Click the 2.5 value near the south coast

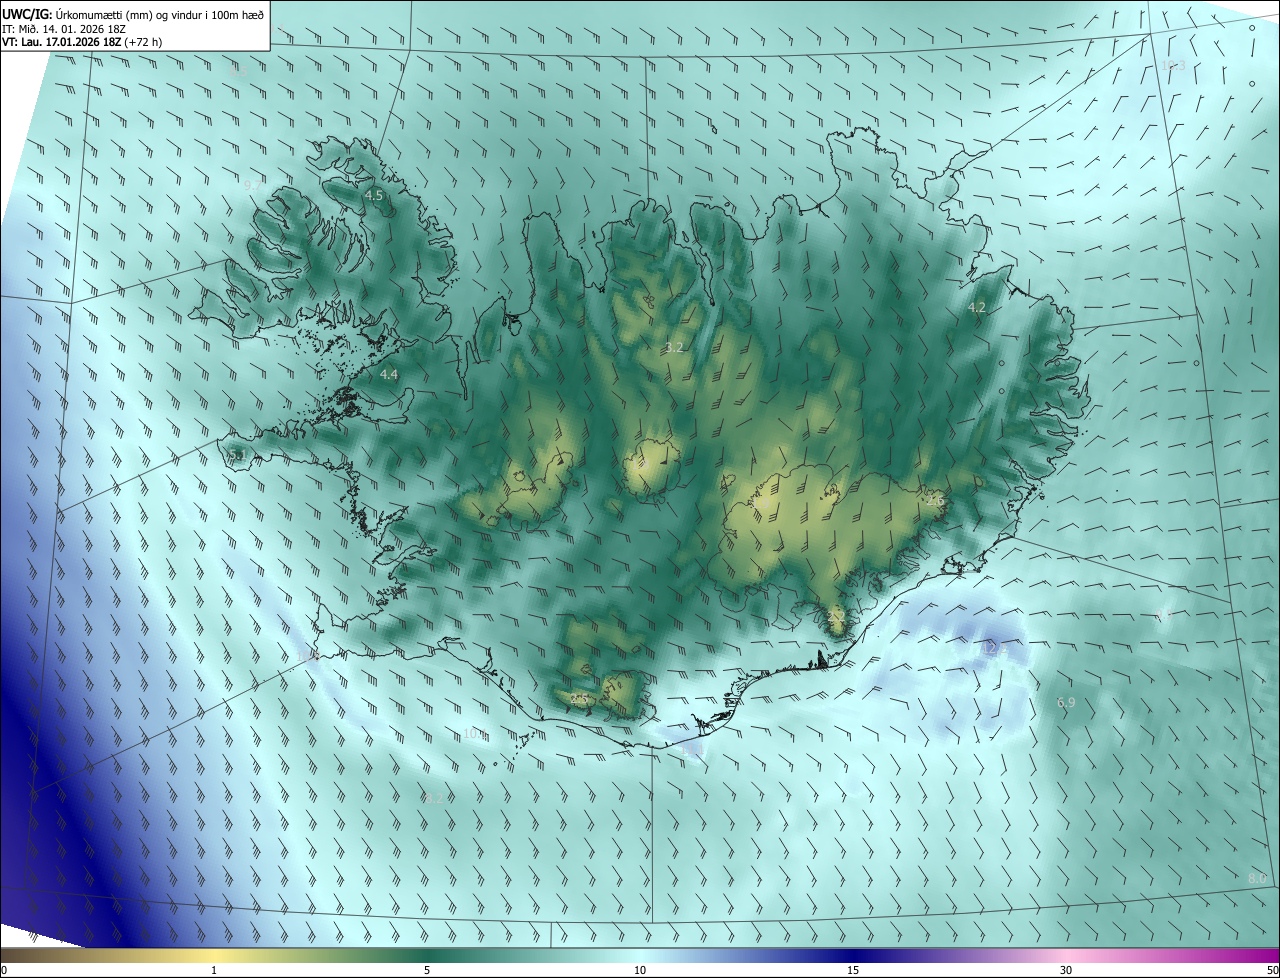tap(579, 699)
